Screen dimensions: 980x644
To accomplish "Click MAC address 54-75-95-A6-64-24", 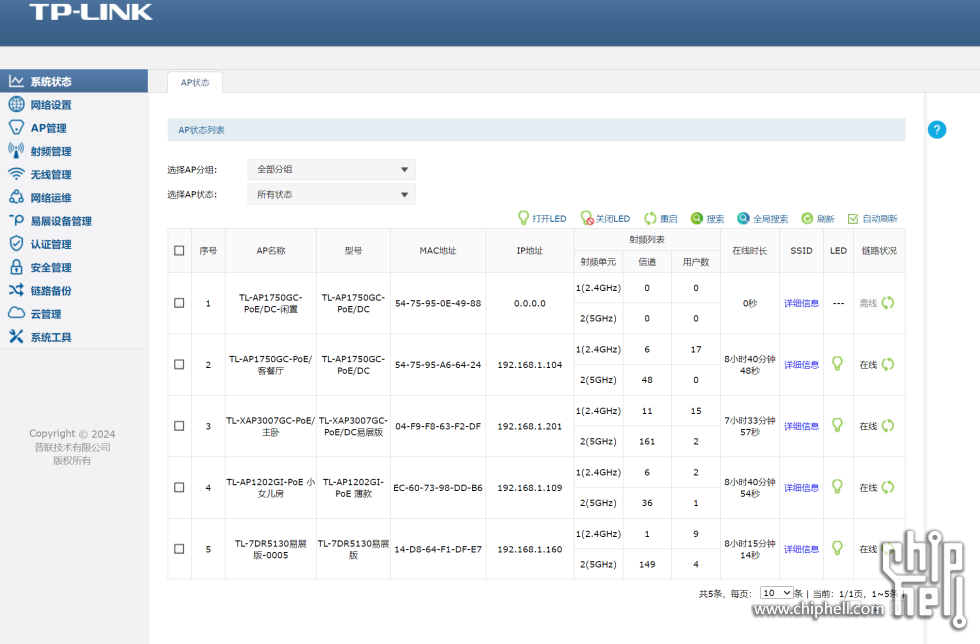I will (438, 365).
